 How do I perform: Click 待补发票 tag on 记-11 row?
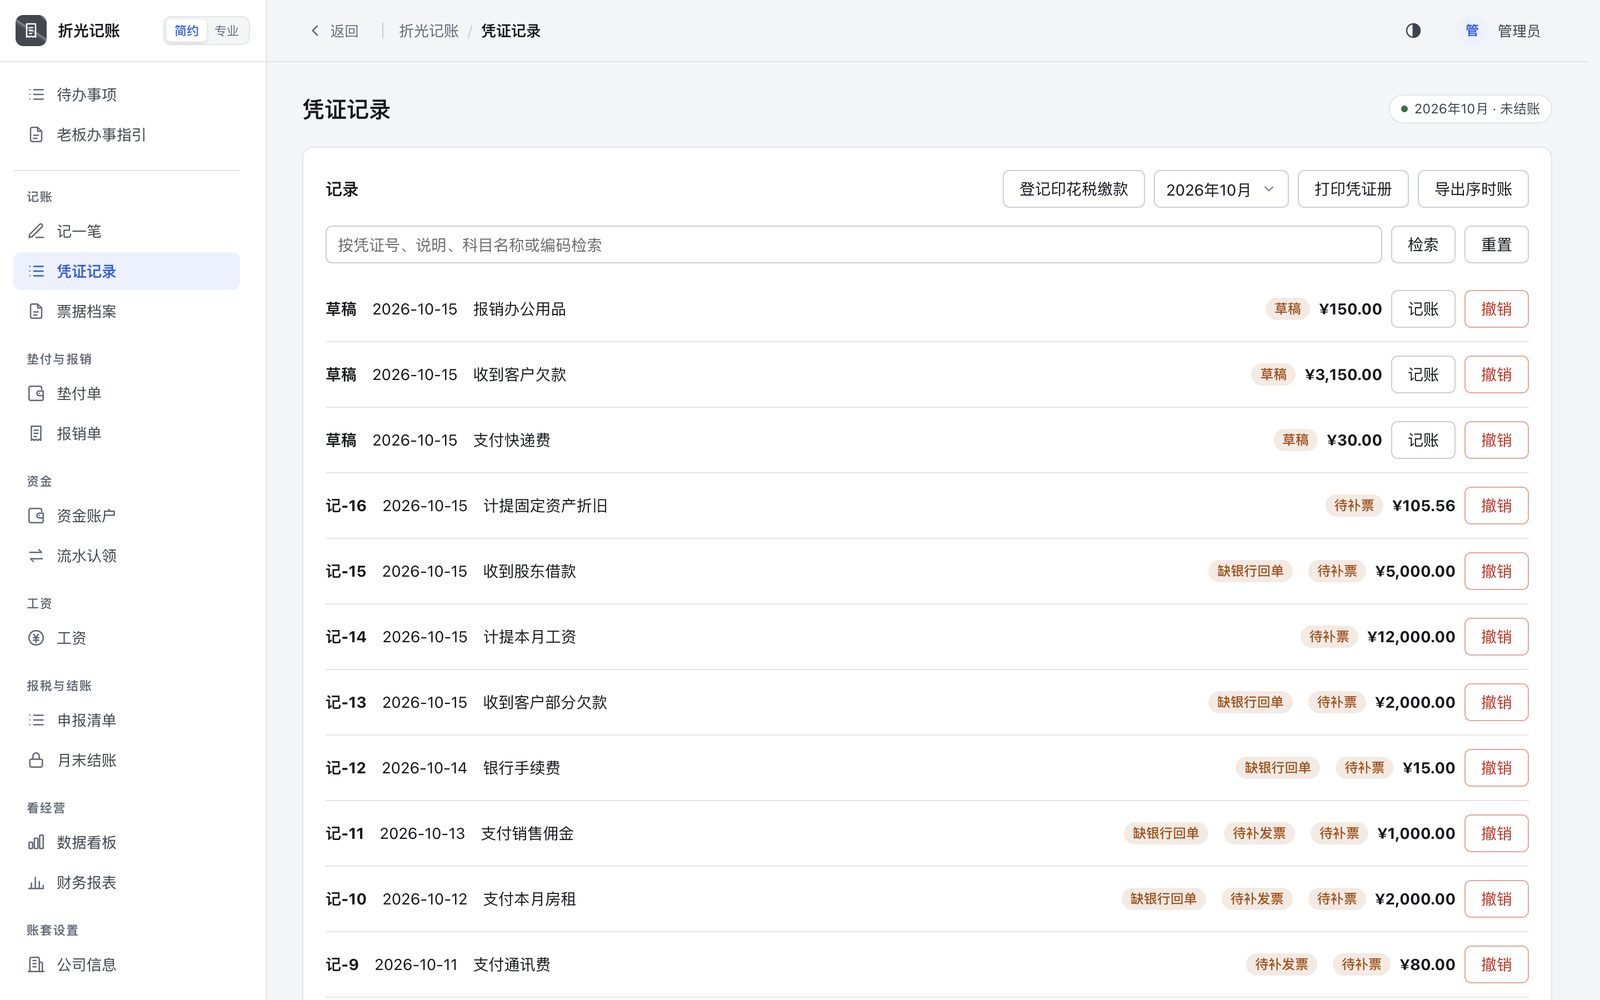click(x=1259, y=833)
